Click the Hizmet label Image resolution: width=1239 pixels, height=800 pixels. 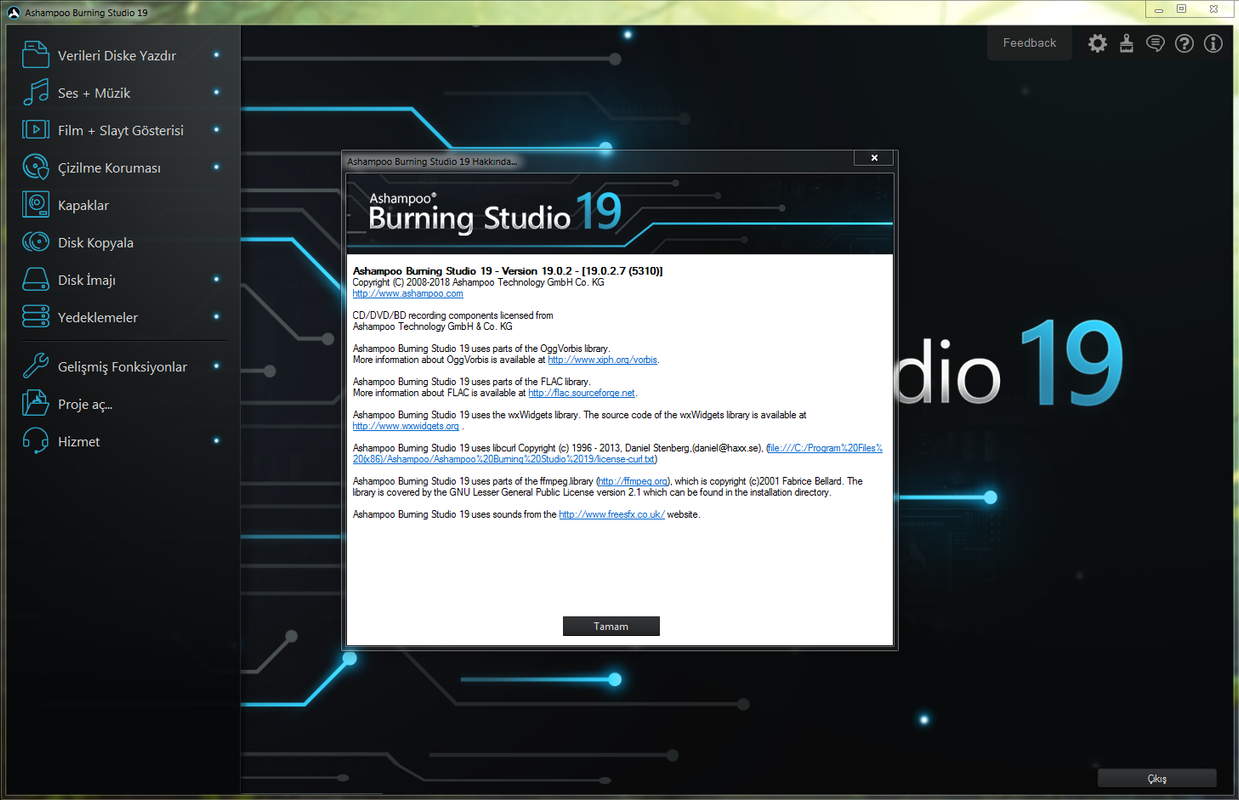79,441
